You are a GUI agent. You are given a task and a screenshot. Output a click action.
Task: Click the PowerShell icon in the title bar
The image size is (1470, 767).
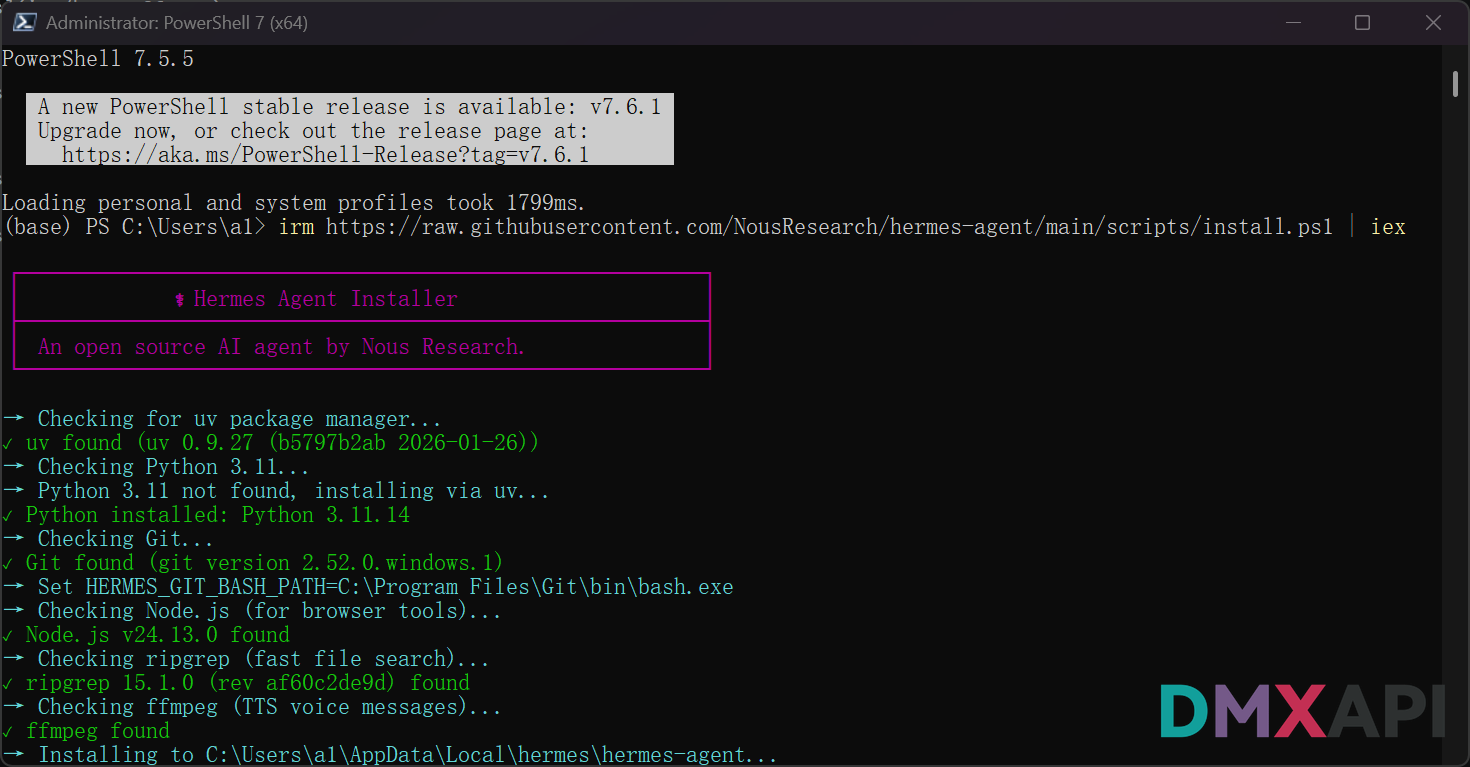(x=24, y=22)
